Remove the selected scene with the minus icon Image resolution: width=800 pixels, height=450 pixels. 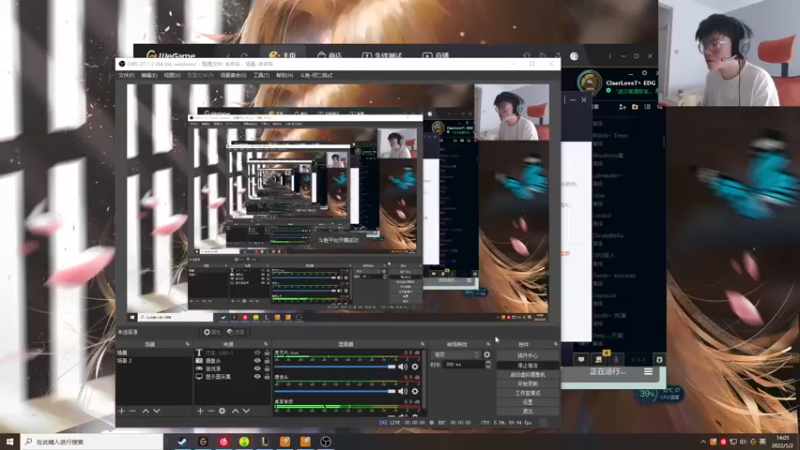pos(133,411)
